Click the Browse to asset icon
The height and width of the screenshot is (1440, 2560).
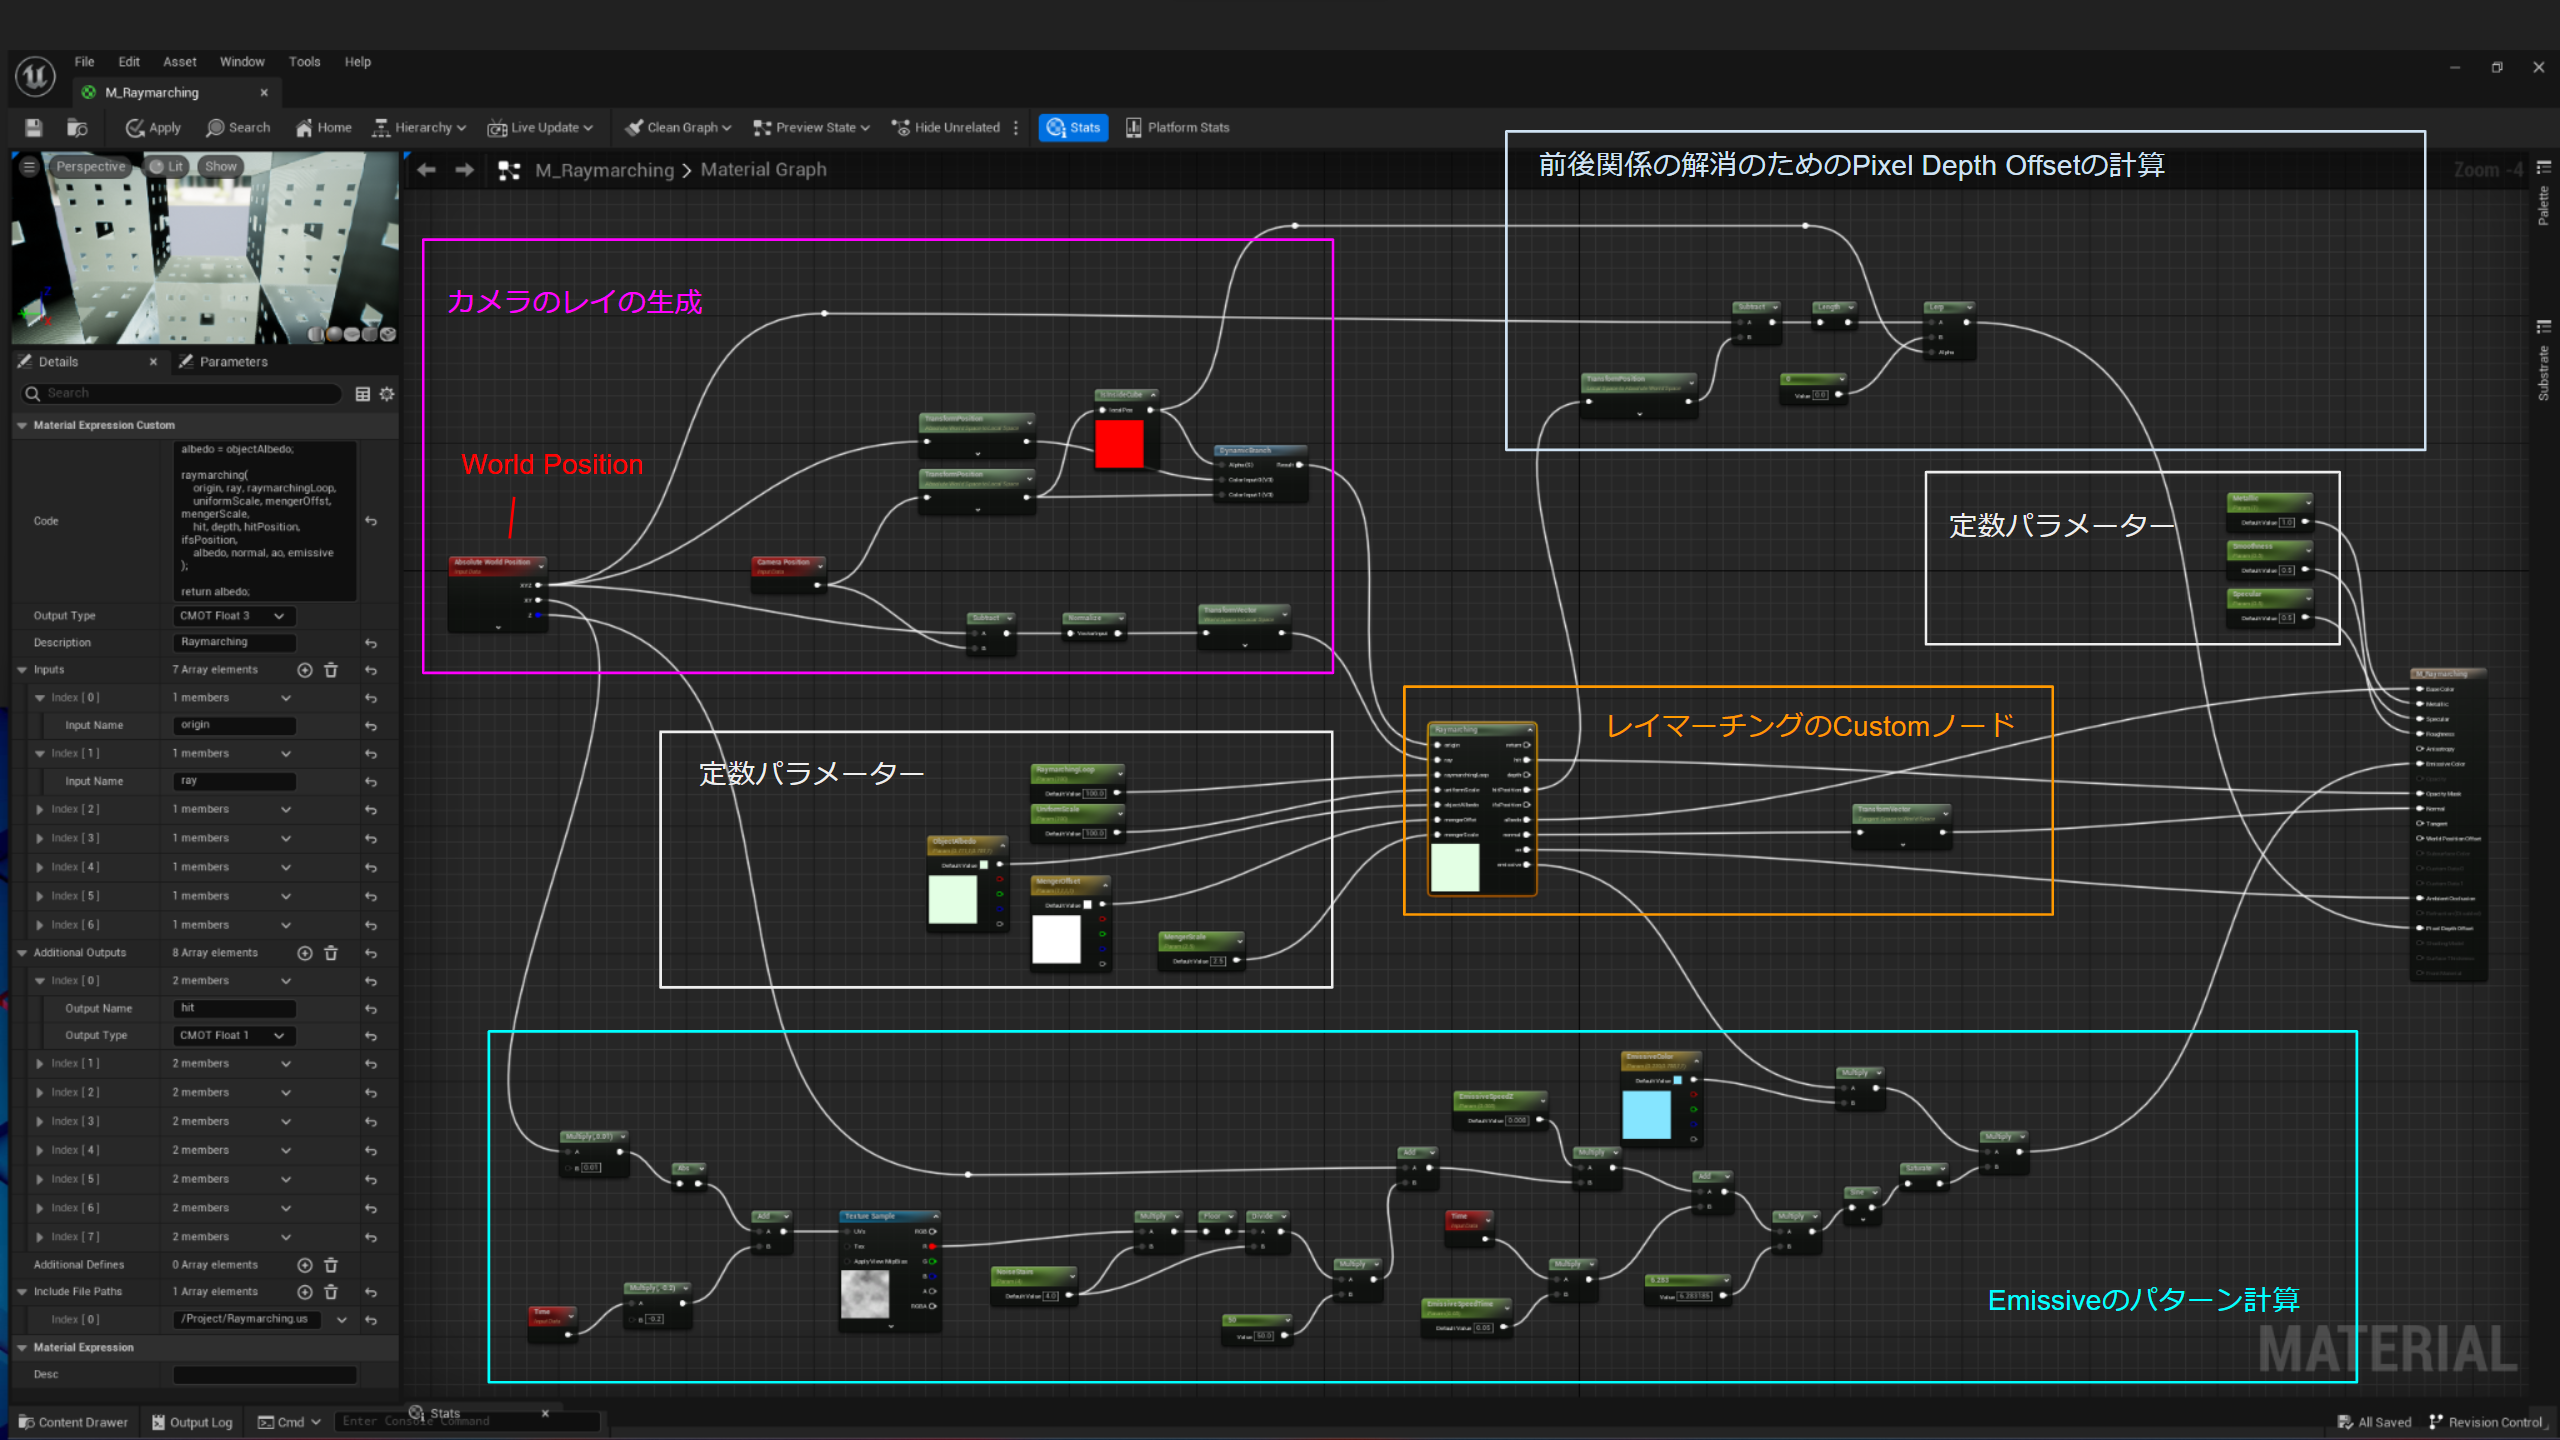coord(77,128)
